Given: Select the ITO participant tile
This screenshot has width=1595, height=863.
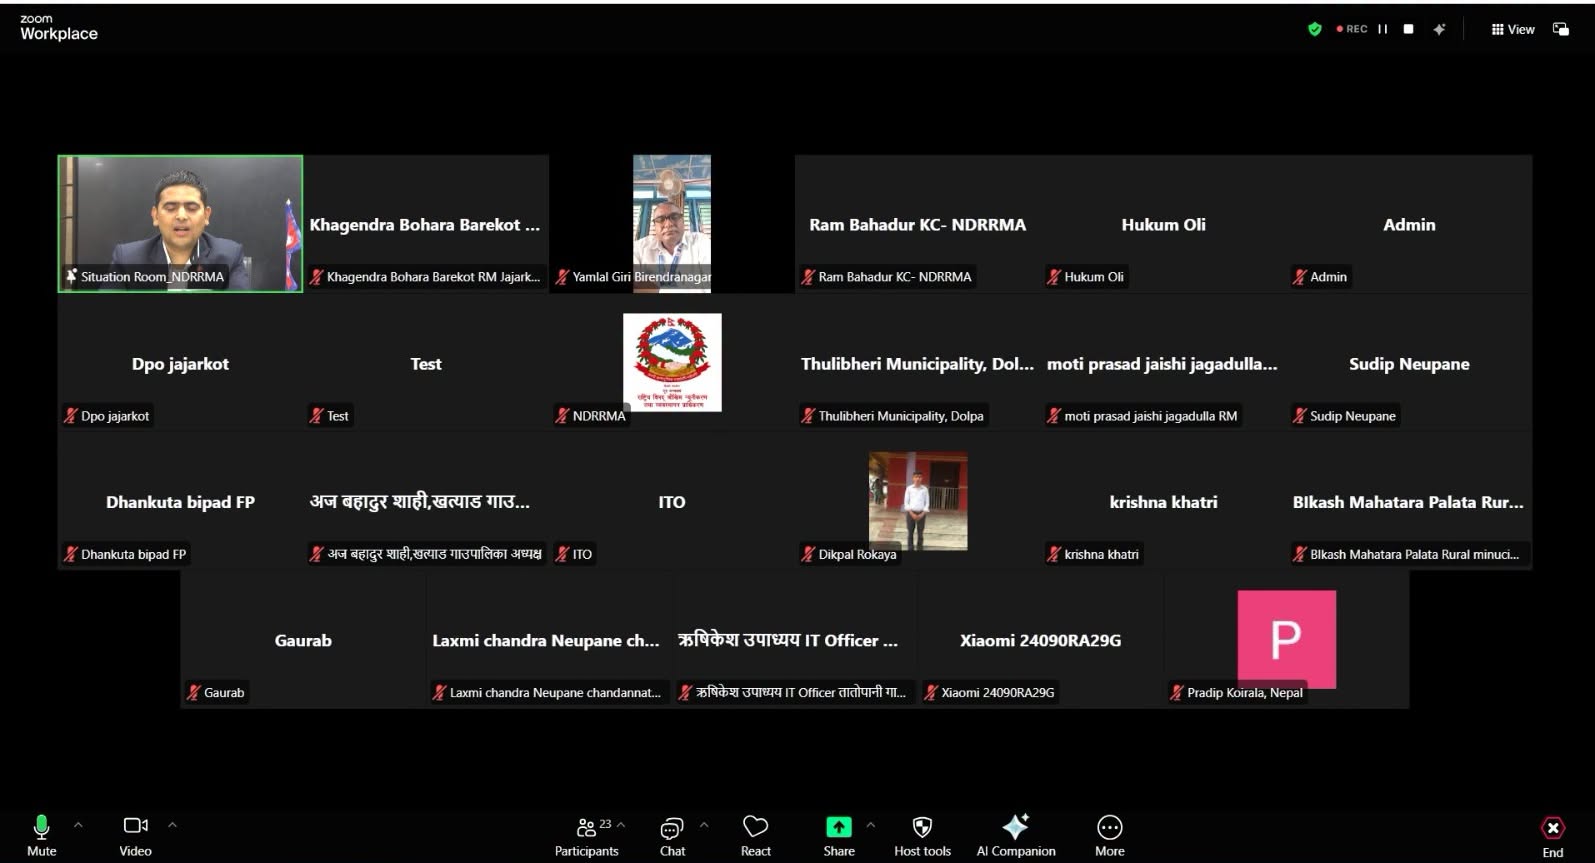Looking at the screenshot, I should pyautogui.click(x=672, y=501).
